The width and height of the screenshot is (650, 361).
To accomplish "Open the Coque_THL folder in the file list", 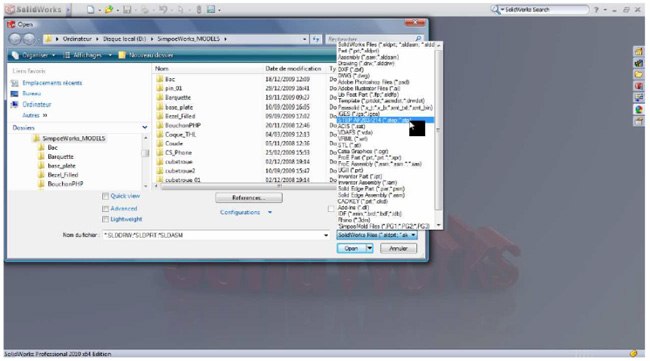I will tap(180, 134).
